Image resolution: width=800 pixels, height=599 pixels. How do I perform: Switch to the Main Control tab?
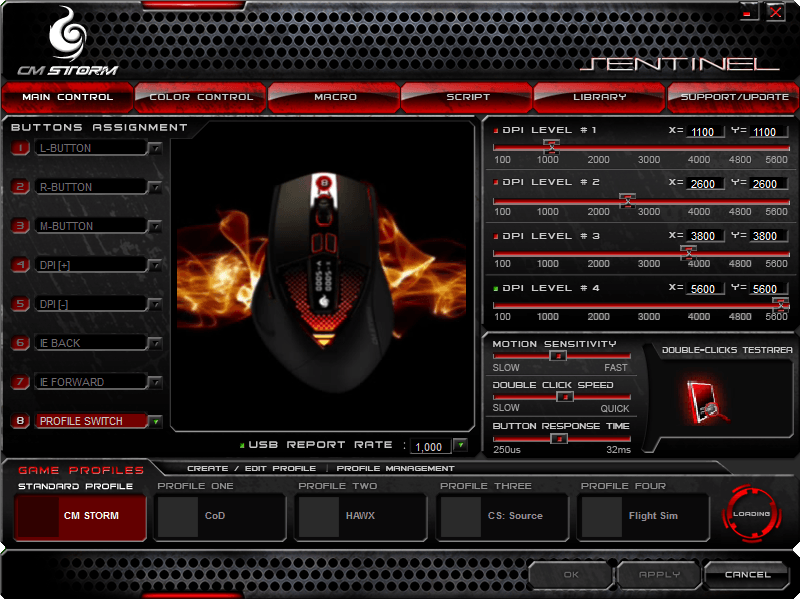pyautogui.click(x=67, y=97)
